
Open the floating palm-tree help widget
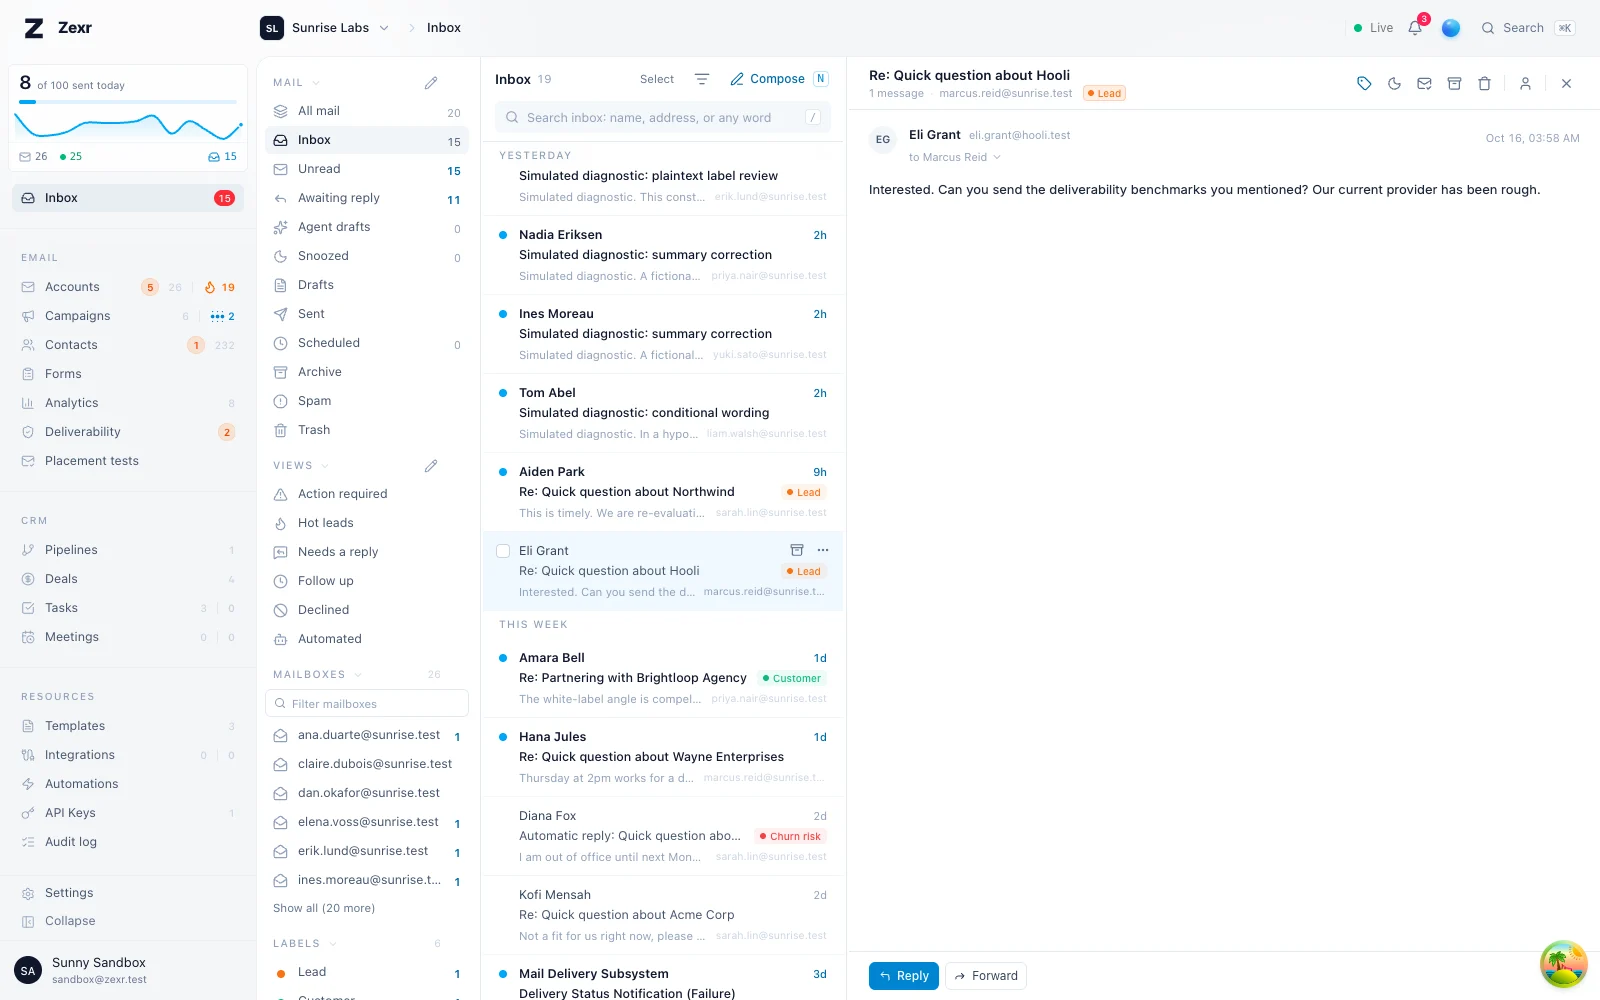pyautogui.click(x=1564, y=964)
